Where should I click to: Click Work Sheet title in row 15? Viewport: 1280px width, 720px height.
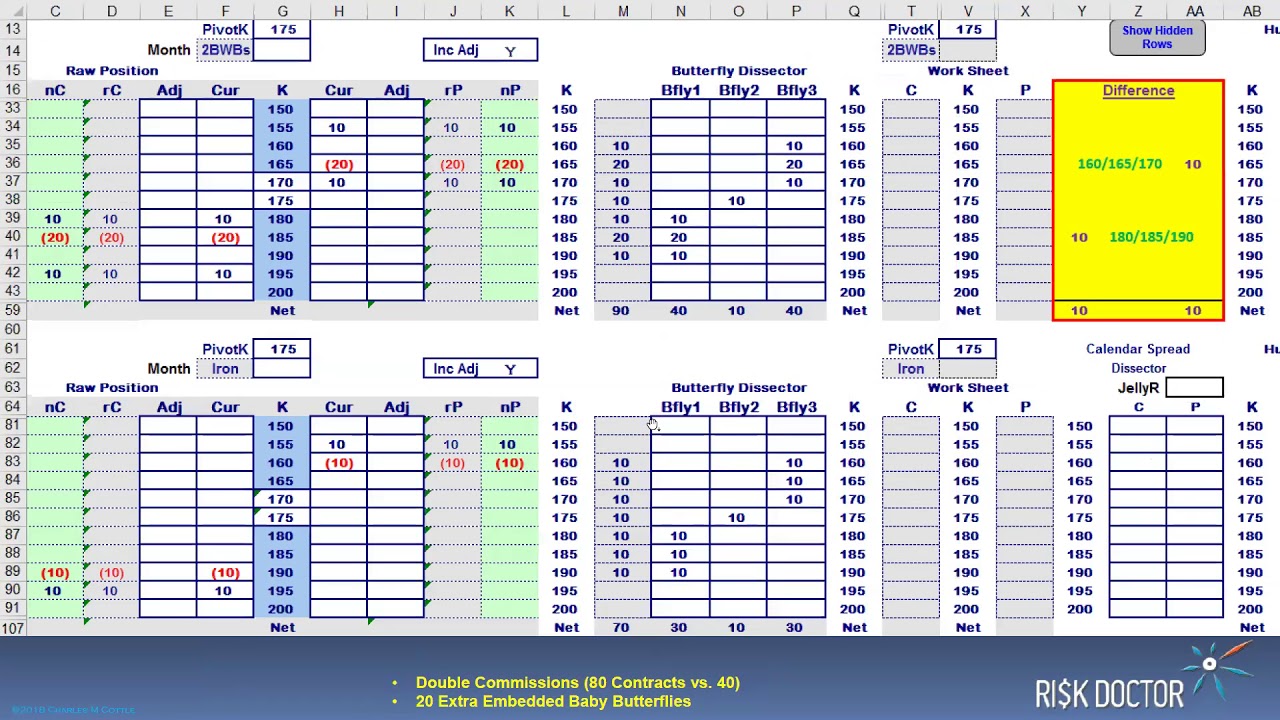click(968, 71)
